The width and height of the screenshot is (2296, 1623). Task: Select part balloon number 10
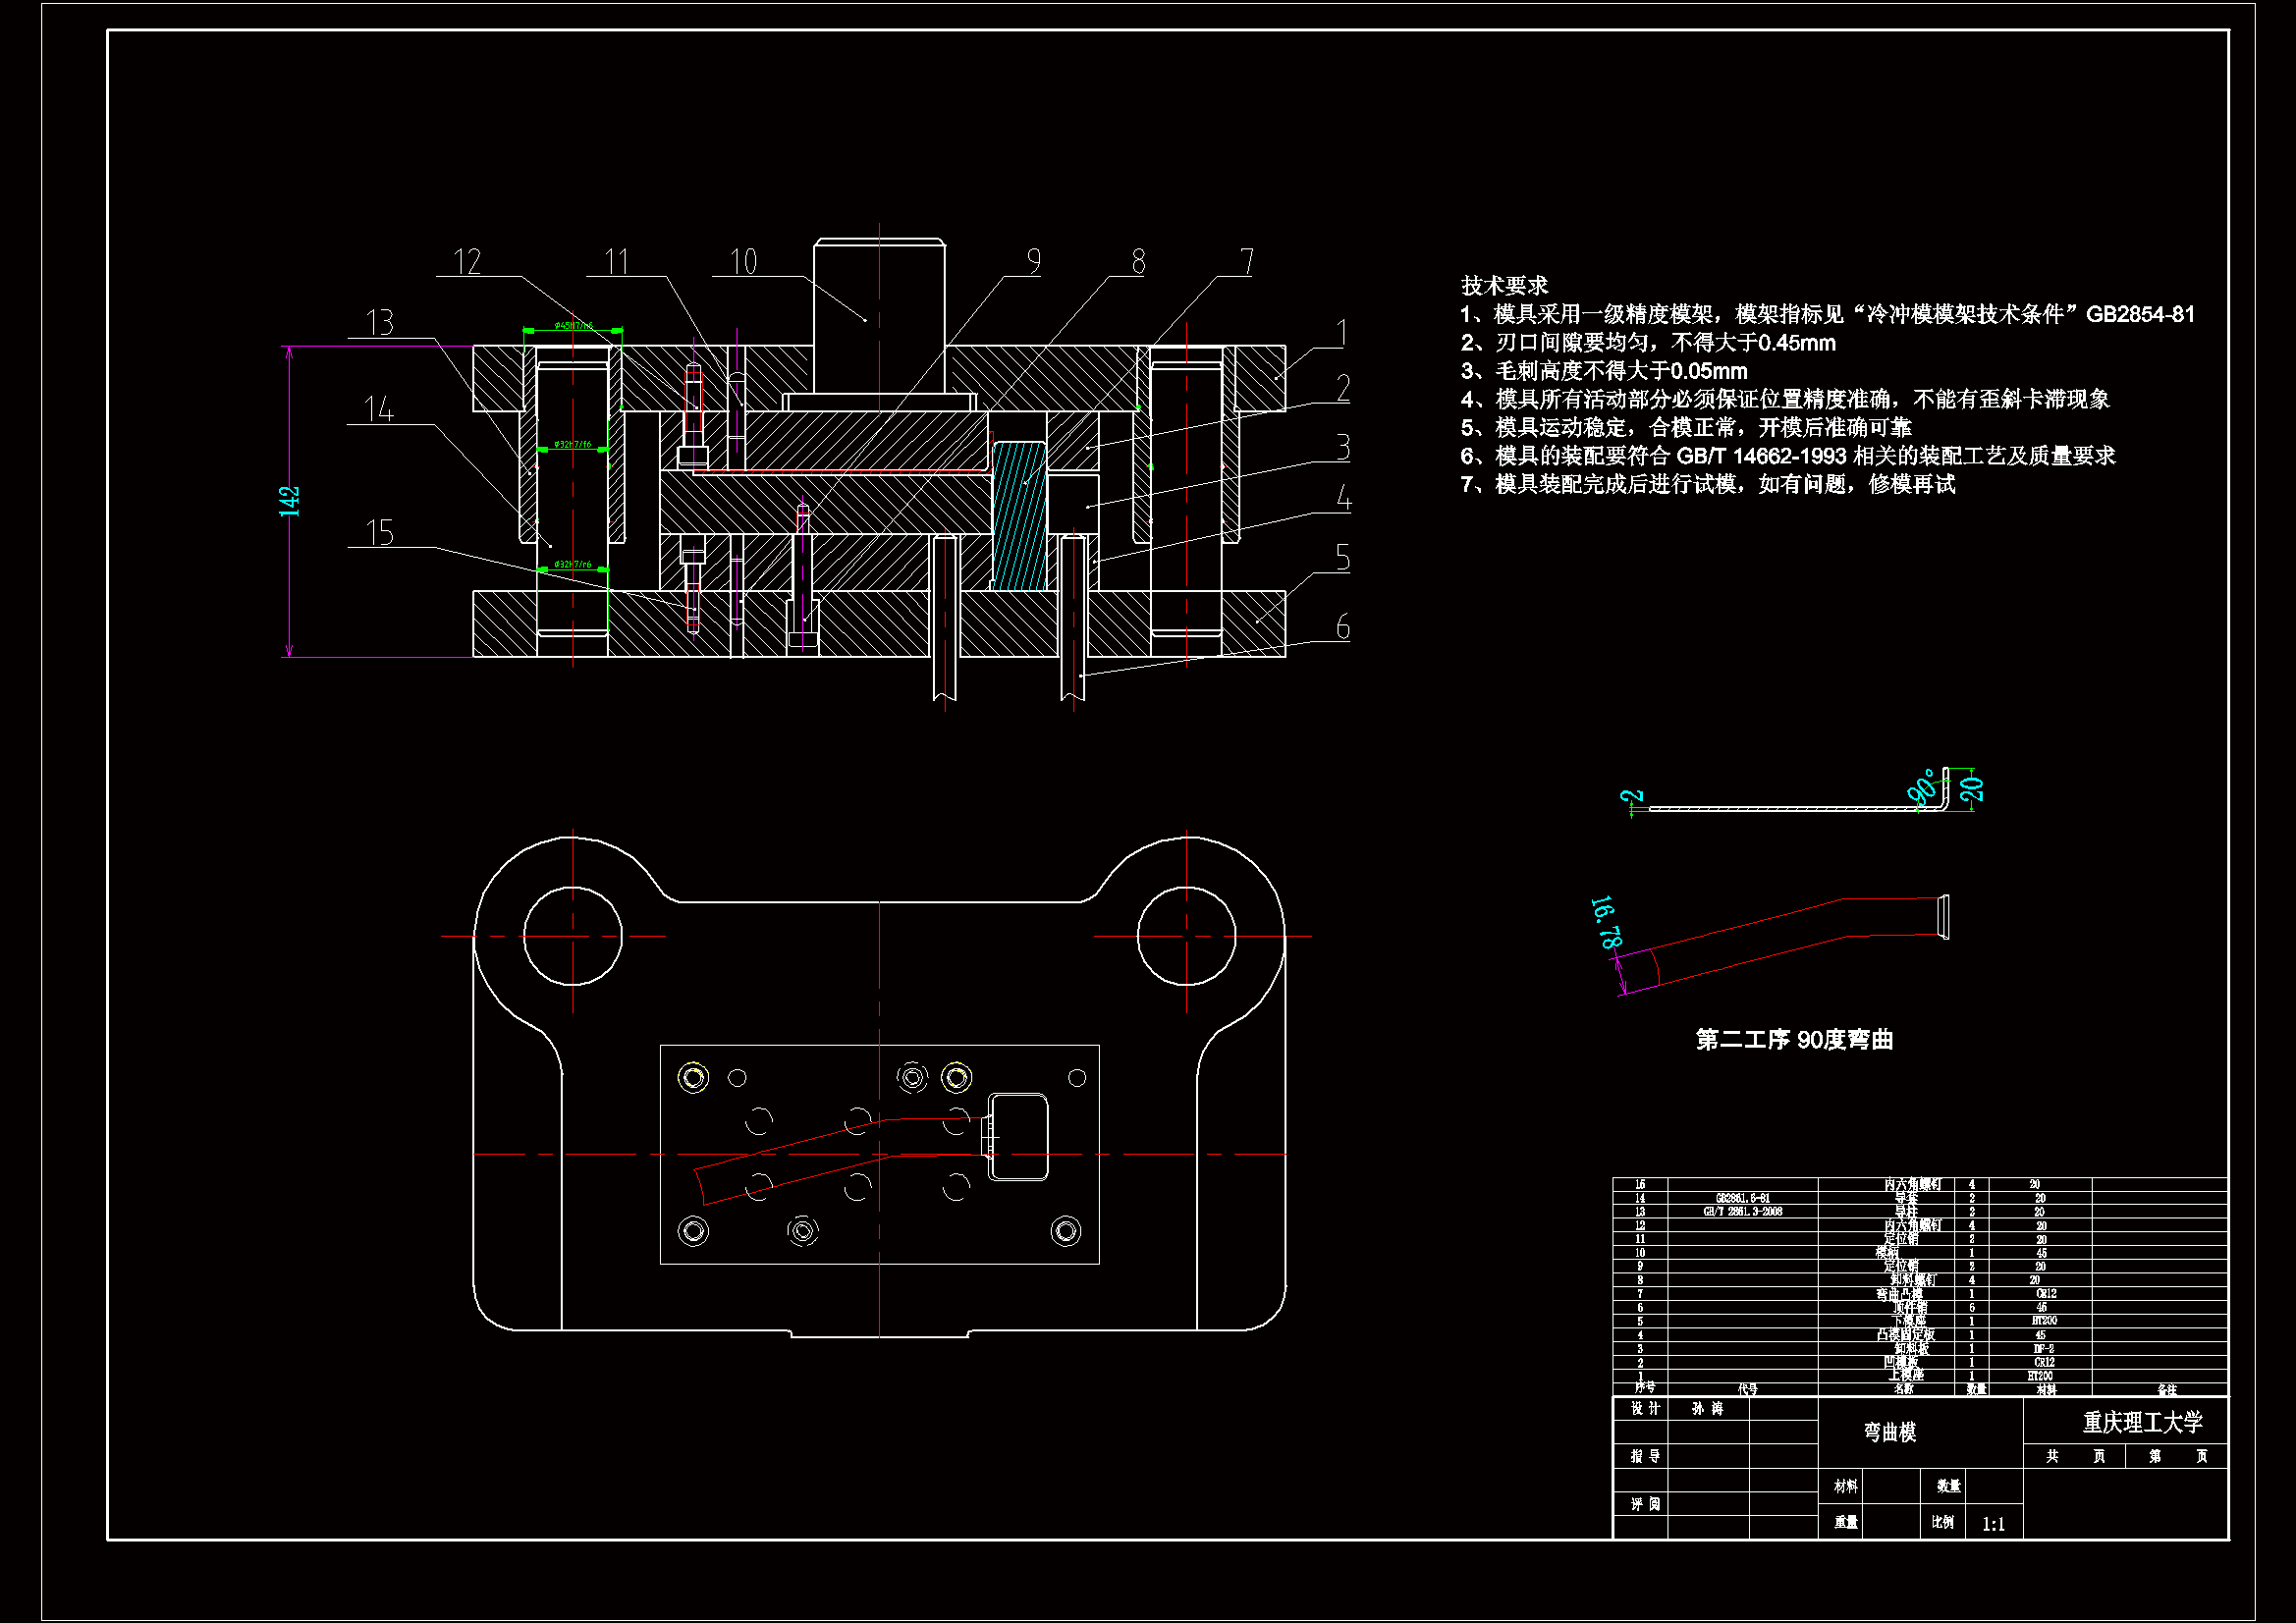743,262
